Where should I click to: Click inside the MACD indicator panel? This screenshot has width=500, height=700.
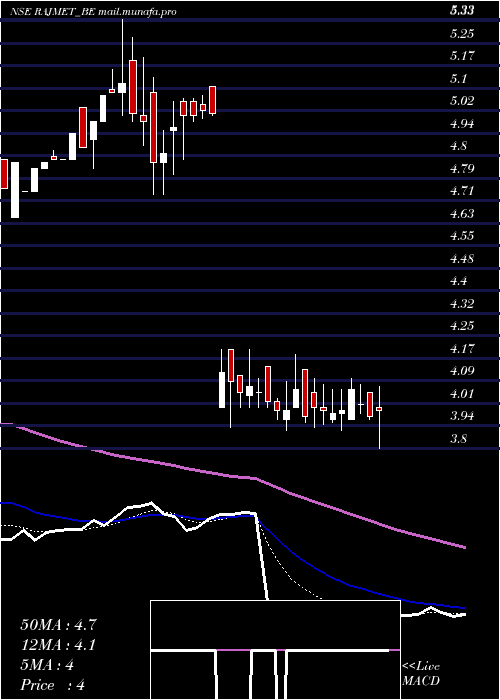275,650
